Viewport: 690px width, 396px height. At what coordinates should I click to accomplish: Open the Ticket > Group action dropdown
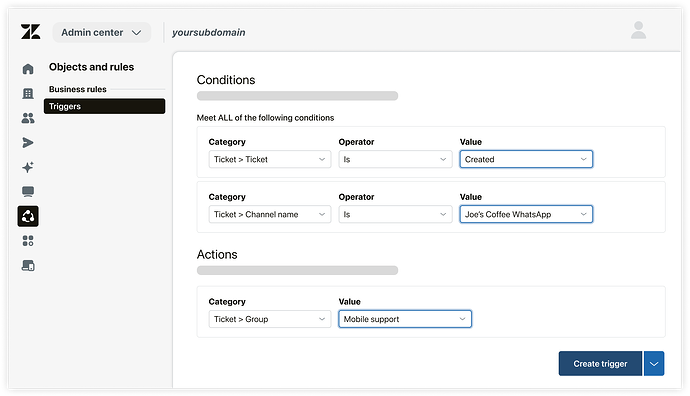point(270,319)
